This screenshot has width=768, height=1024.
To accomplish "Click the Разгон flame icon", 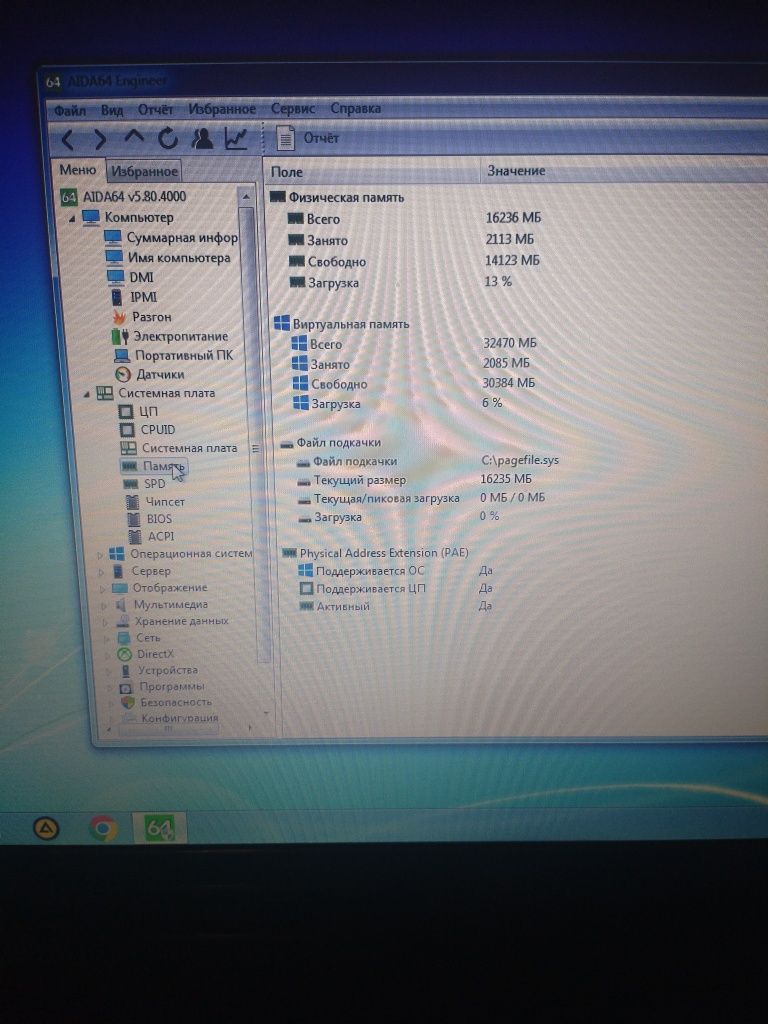I will (119, 317).
